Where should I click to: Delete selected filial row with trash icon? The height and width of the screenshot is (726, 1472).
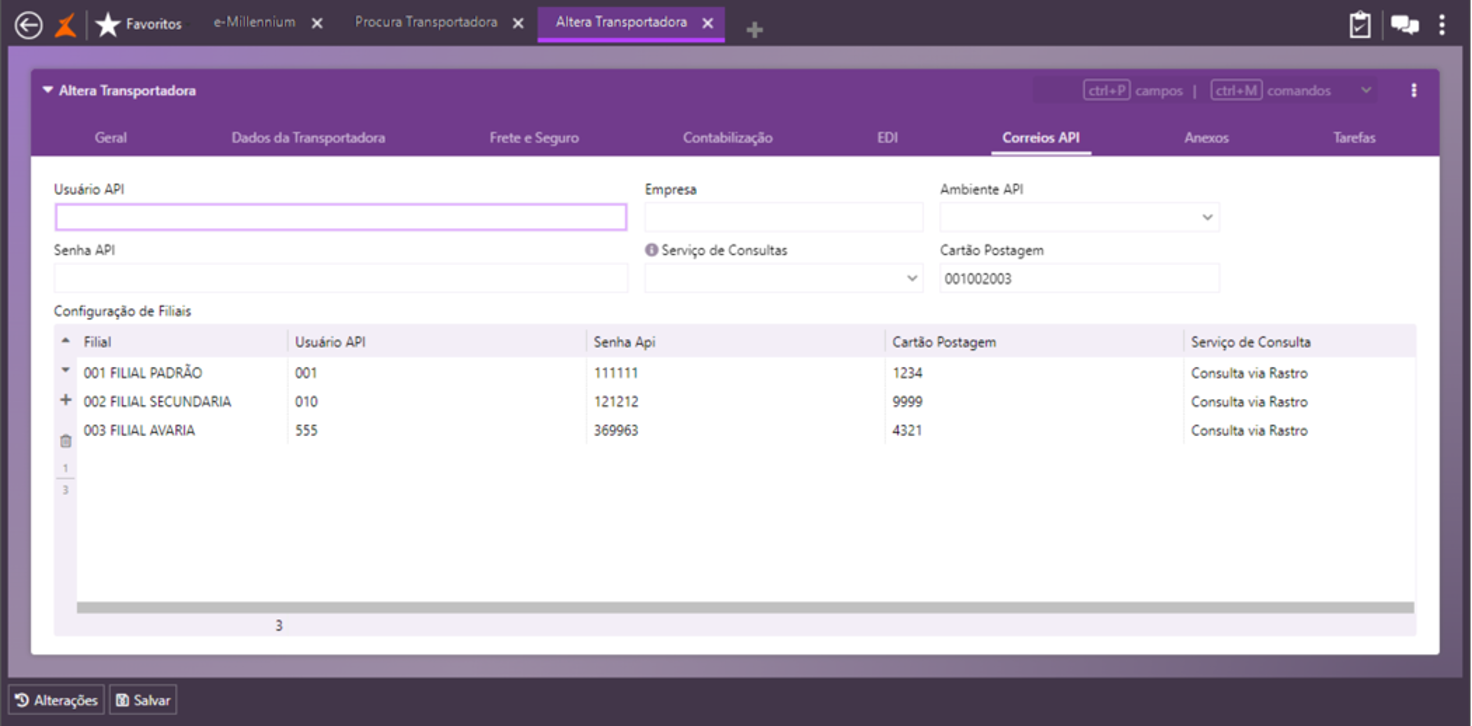pos(66,441)
